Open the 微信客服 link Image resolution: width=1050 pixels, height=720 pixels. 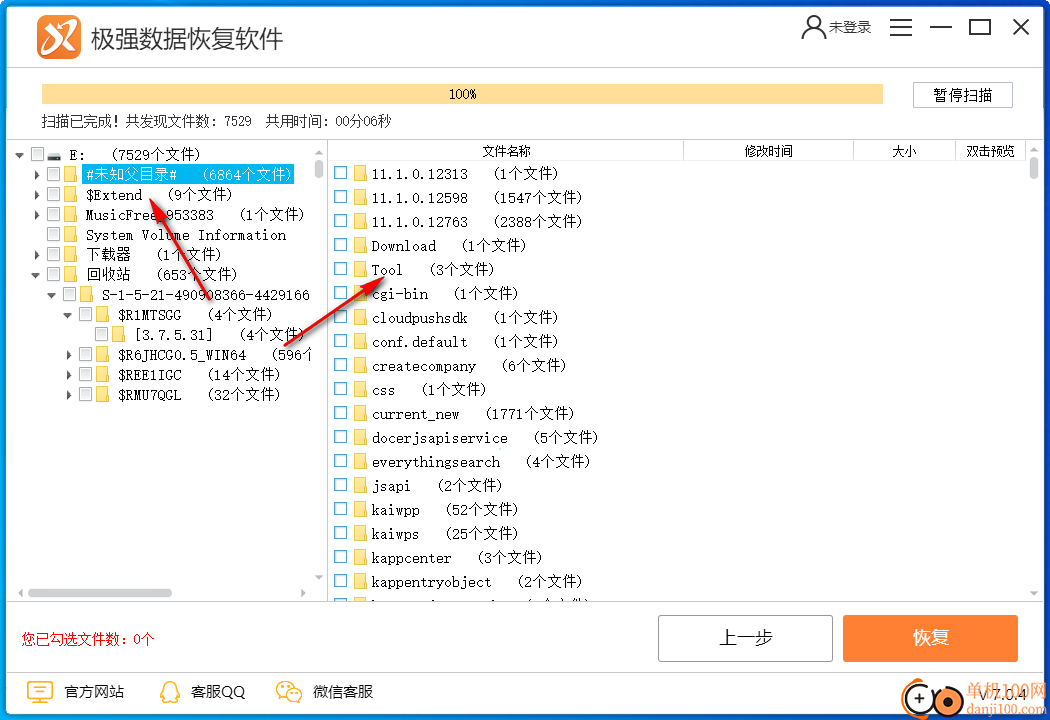343,692
